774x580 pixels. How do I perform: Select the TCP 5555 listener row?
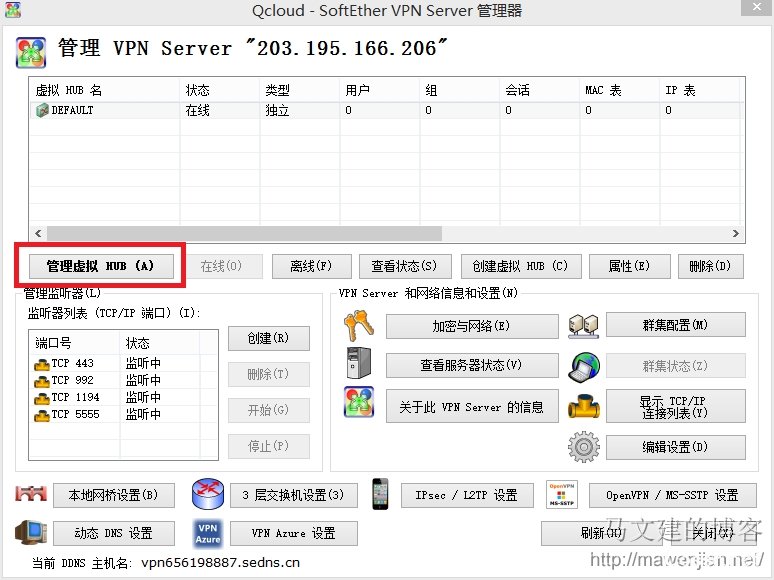(x=123, y=415)
